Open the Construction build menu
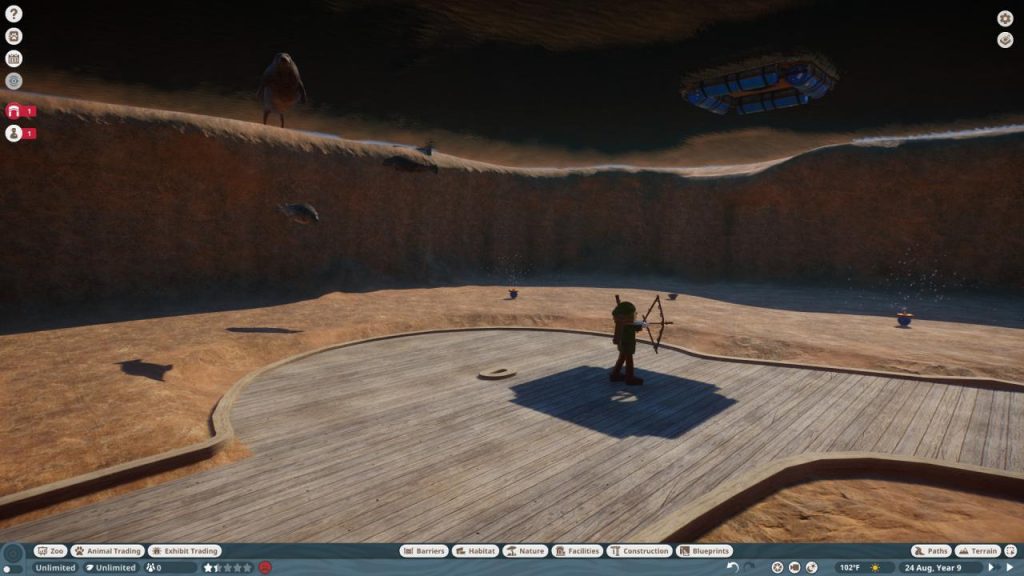The image size is (1024, 576). (x=639, y=551)
